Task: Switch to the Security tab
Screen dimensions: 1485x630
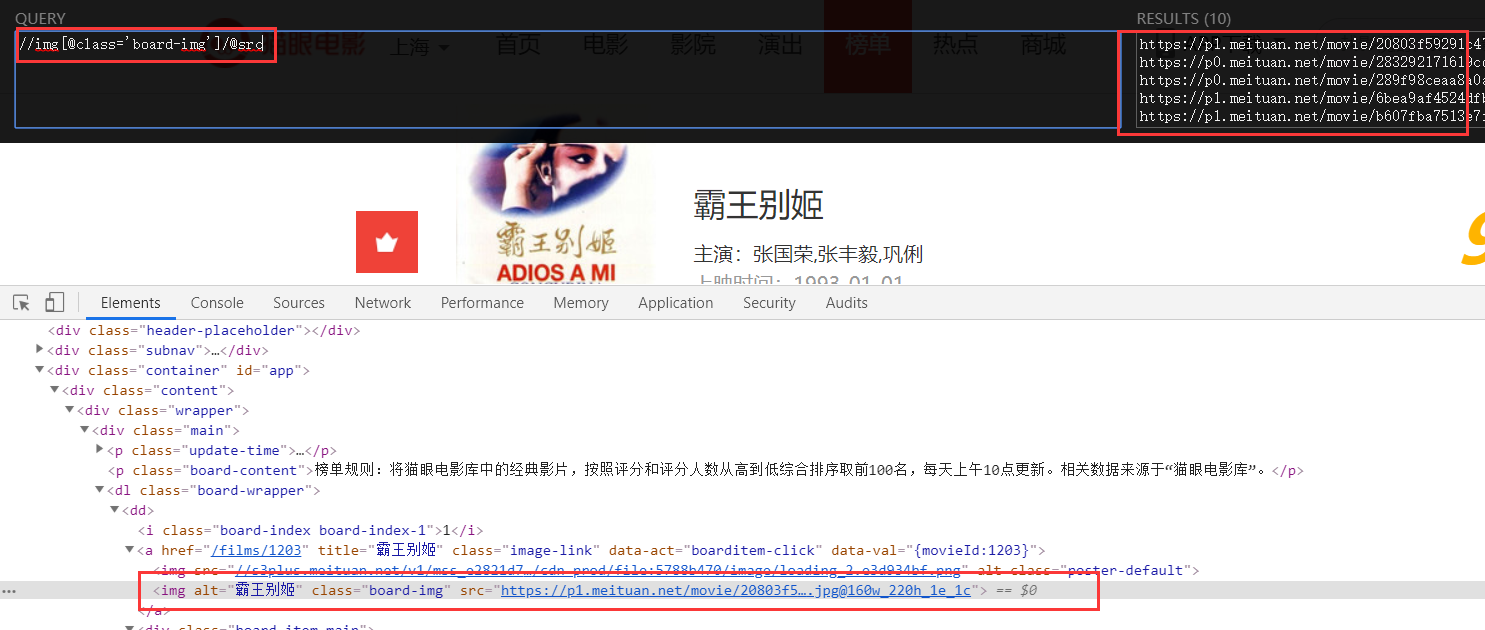Action: pos(769,303)
